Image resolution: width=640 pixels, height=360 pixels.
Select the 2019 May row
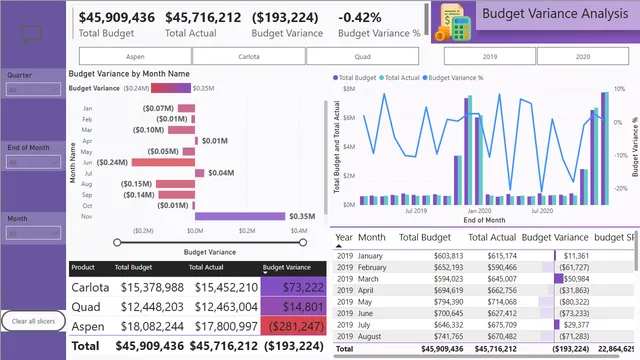click(x=484, y=302)
